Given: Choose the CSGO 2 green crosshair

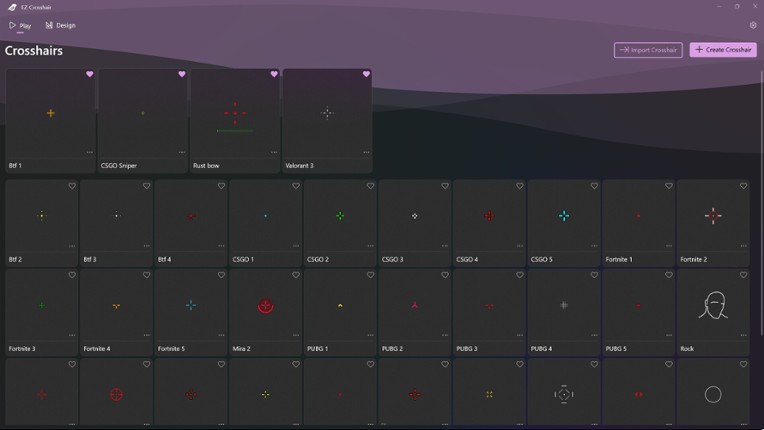Looking at the screenshot, I should click(340, 216).
